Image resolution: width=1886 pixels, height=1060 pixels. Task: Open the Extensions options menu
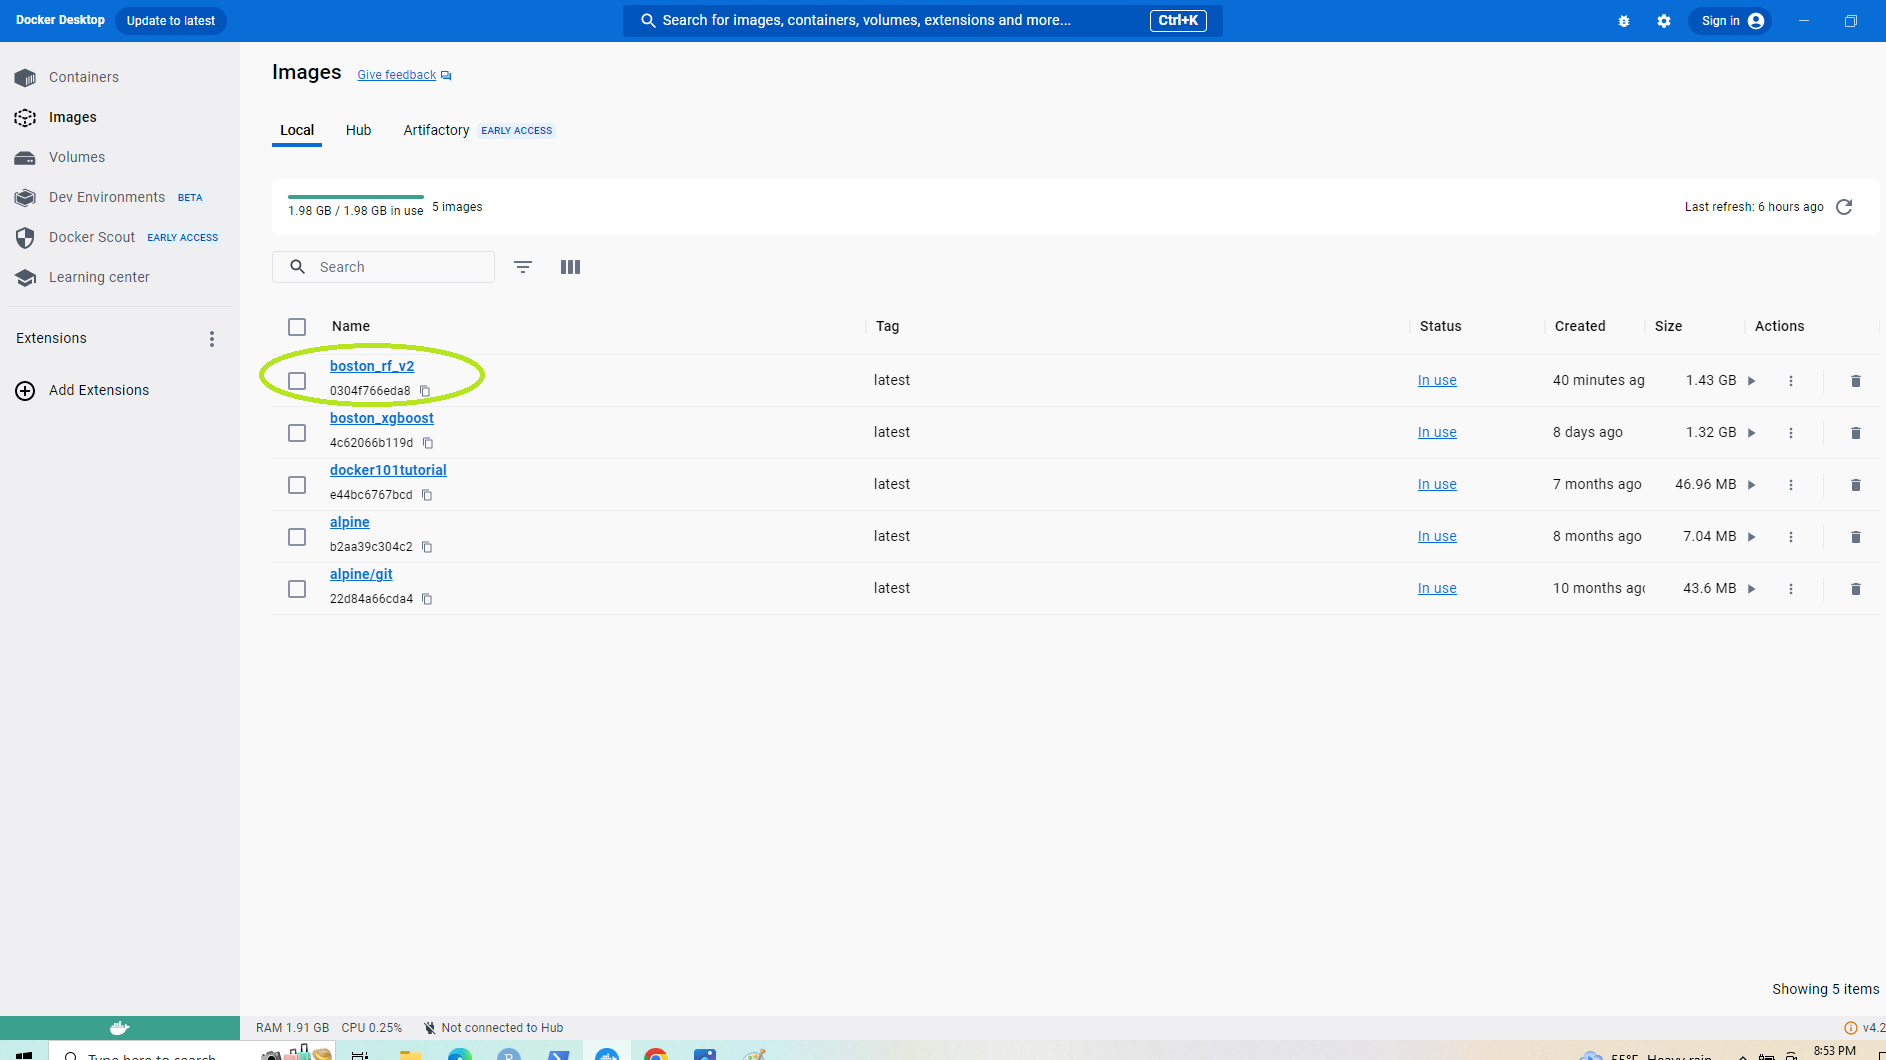pos(211,339)
